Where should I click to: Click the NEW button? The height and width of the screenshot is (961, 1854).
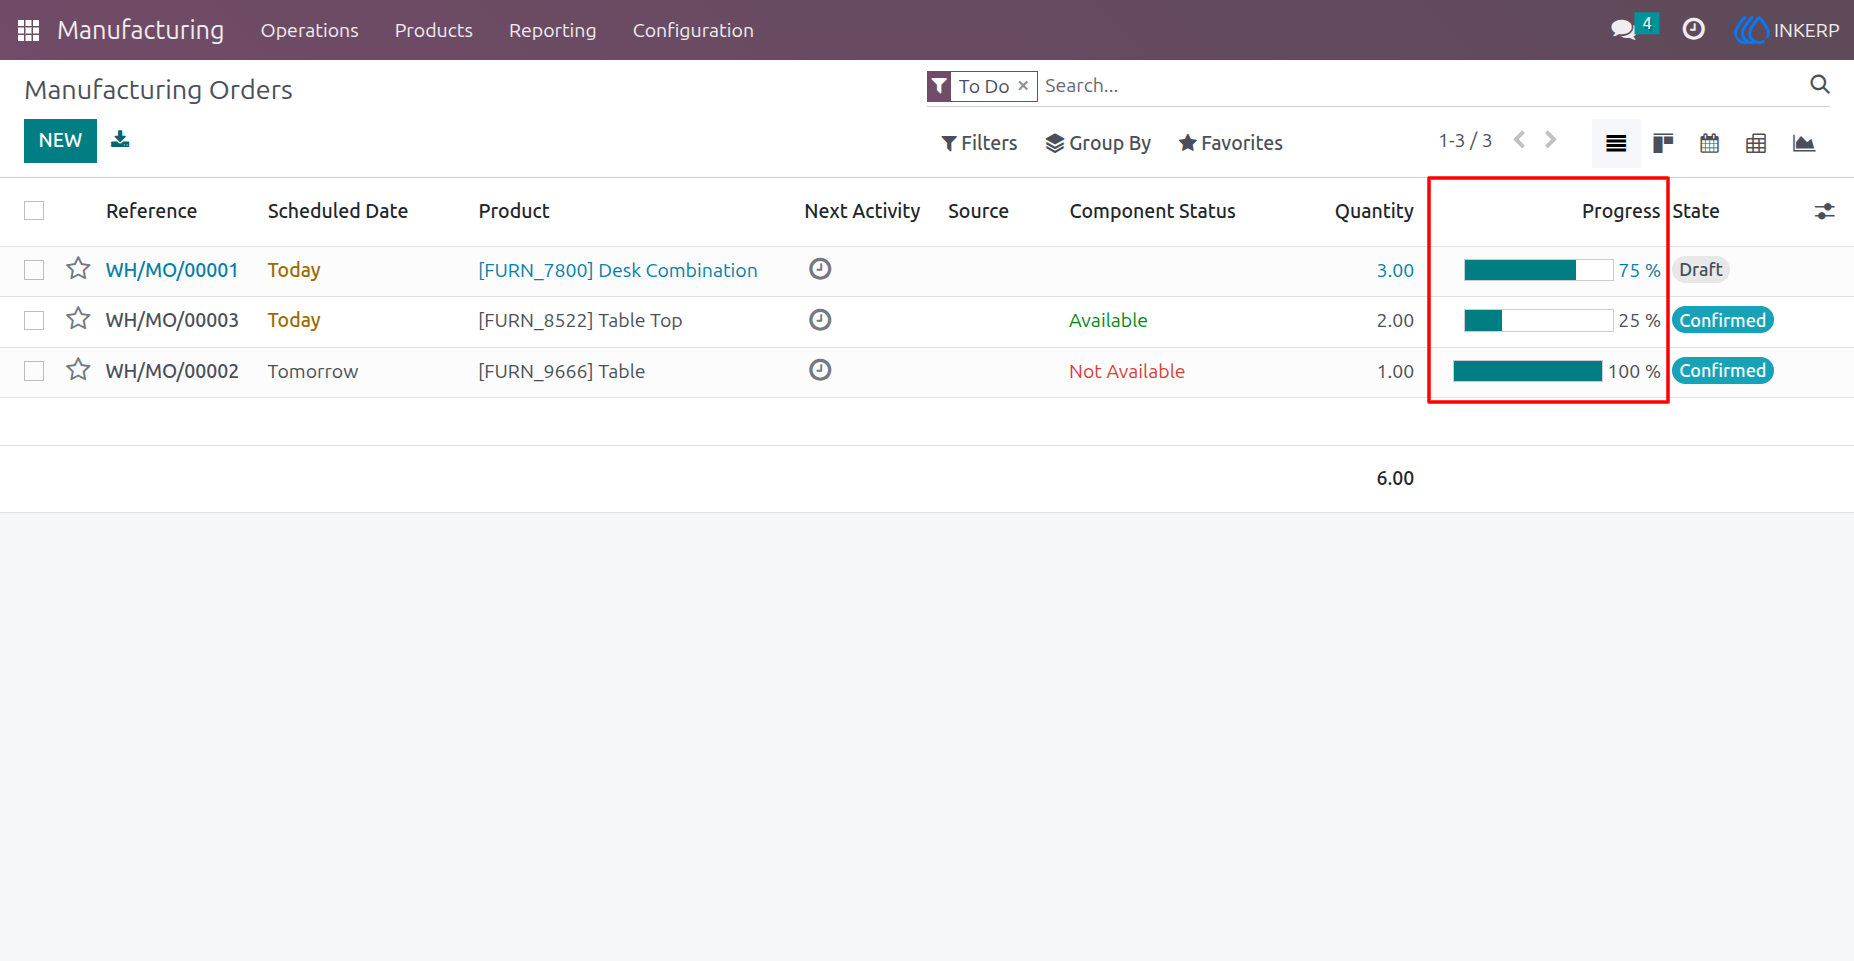point(60,141)
